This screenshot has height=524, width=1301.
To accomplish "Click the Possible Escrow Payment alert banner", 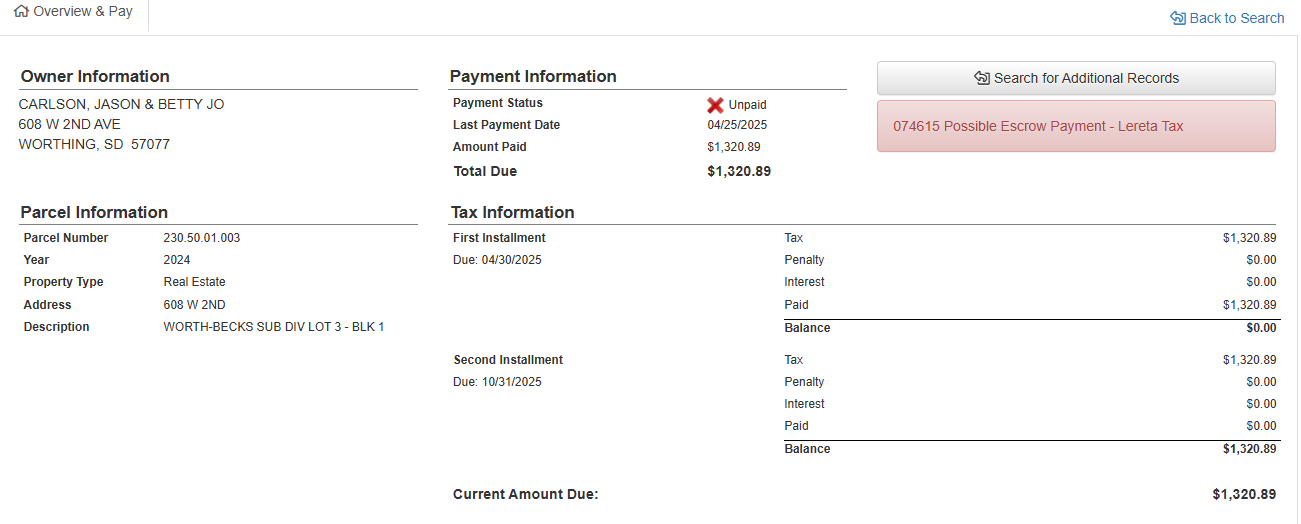I will click(x=1075, y=127).
